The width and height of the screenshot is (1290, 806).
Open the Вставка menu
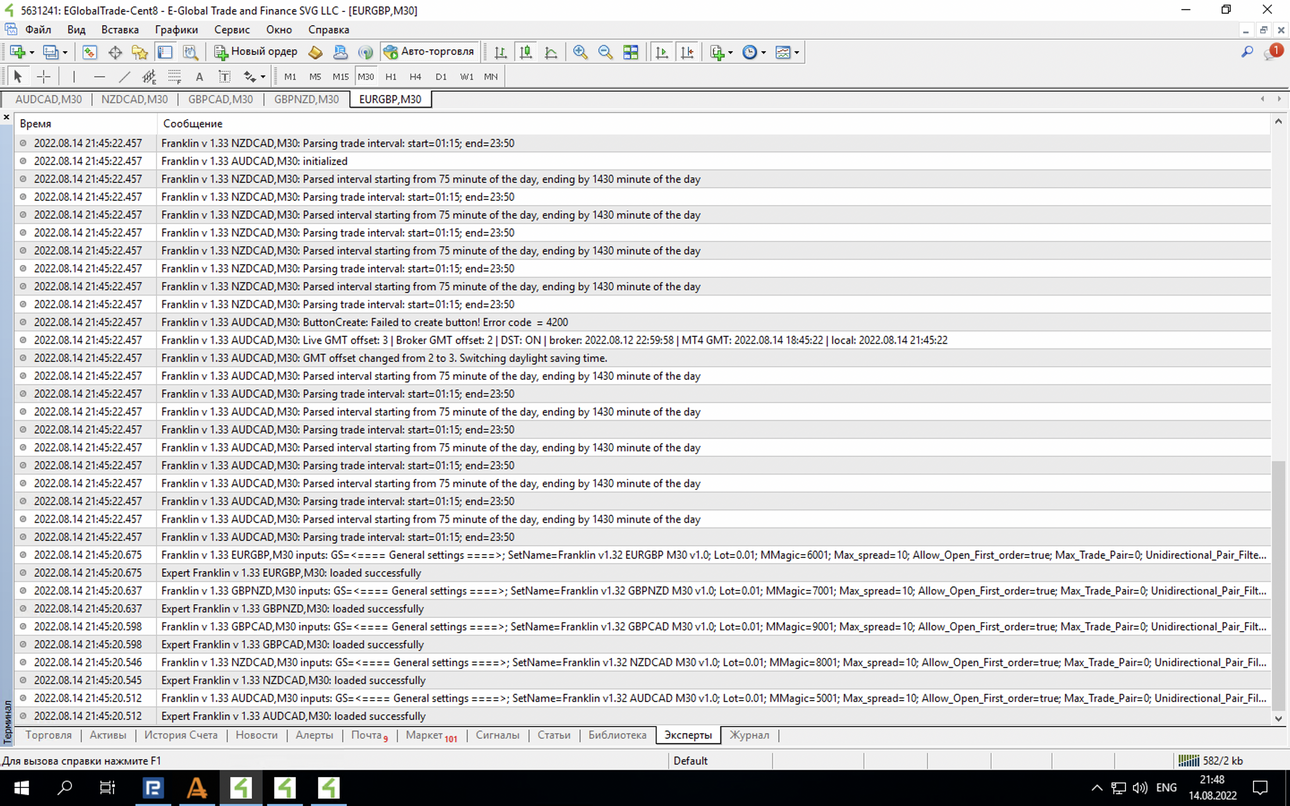point(120,30)
